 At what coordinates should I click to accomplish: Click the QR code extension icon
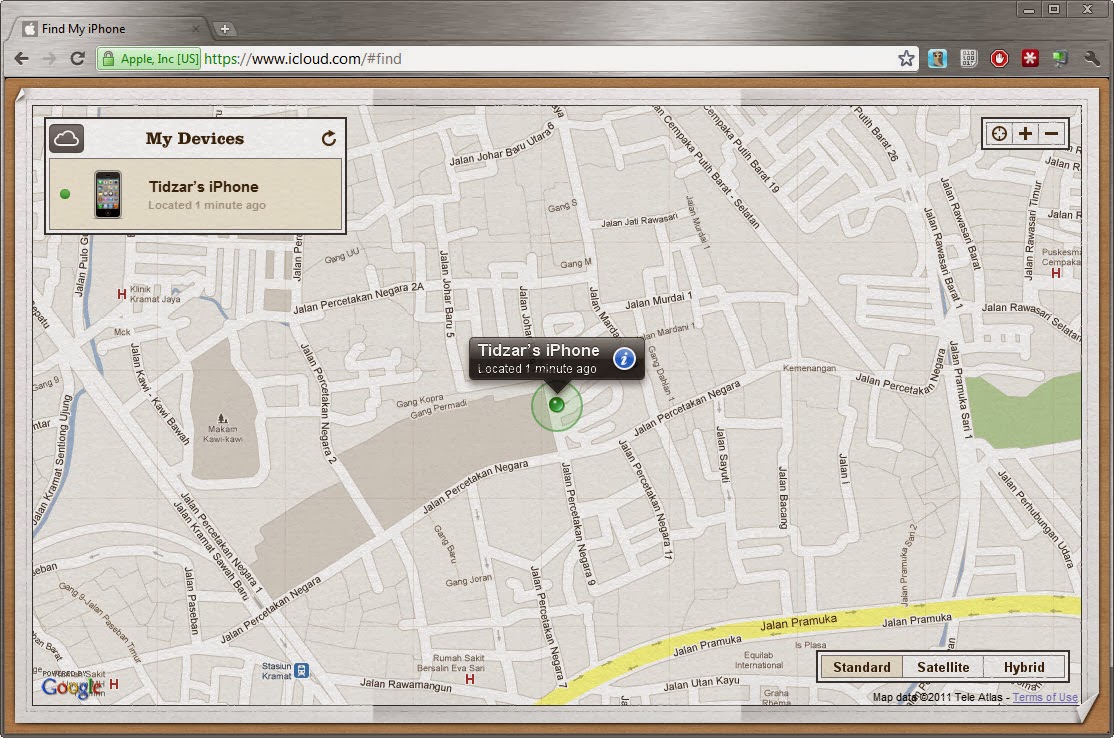coord(968,58)
